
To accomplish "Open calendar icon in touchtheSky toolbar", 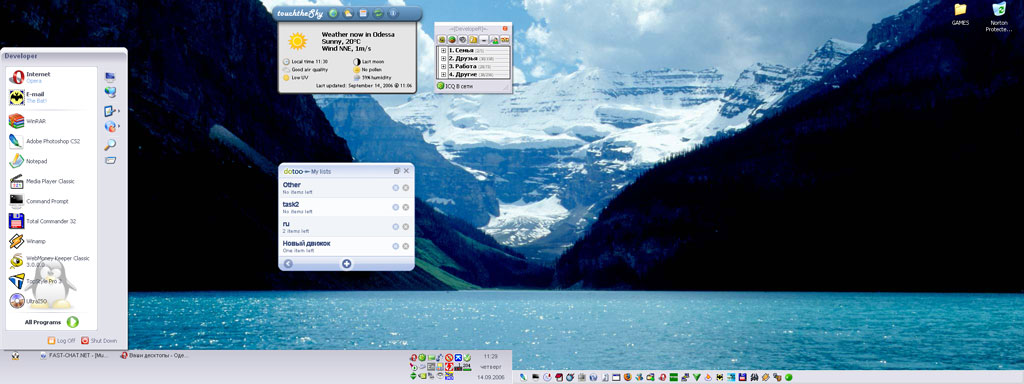I will click(x=363, y=13).
